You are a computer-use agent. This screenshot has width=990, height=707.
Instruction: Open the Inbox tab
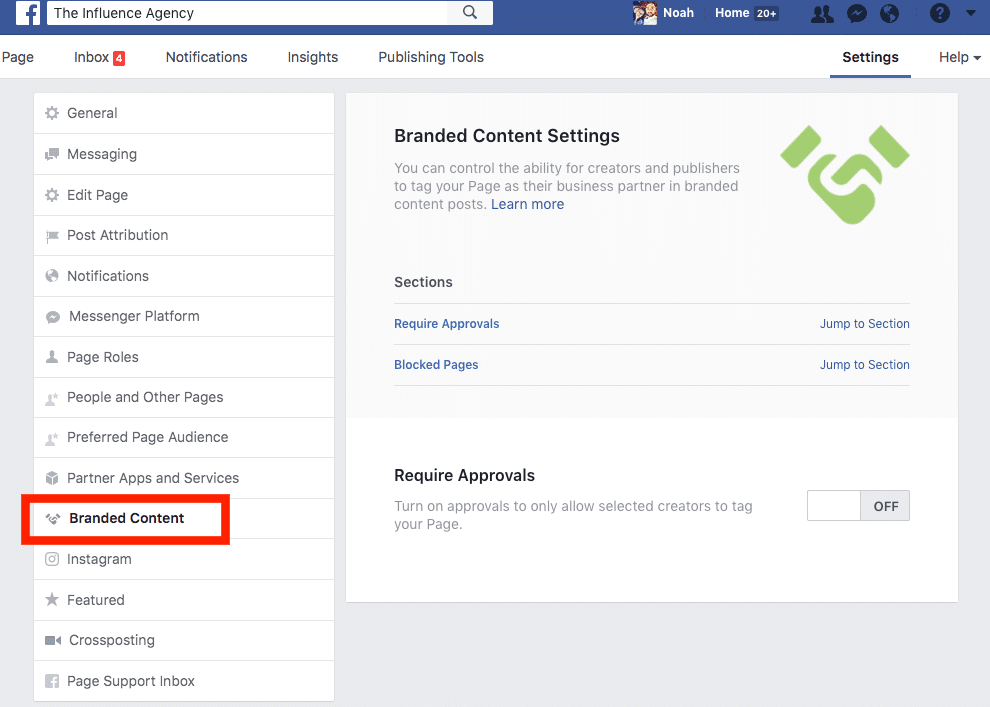pyautogui.click(x=98, y=57)
